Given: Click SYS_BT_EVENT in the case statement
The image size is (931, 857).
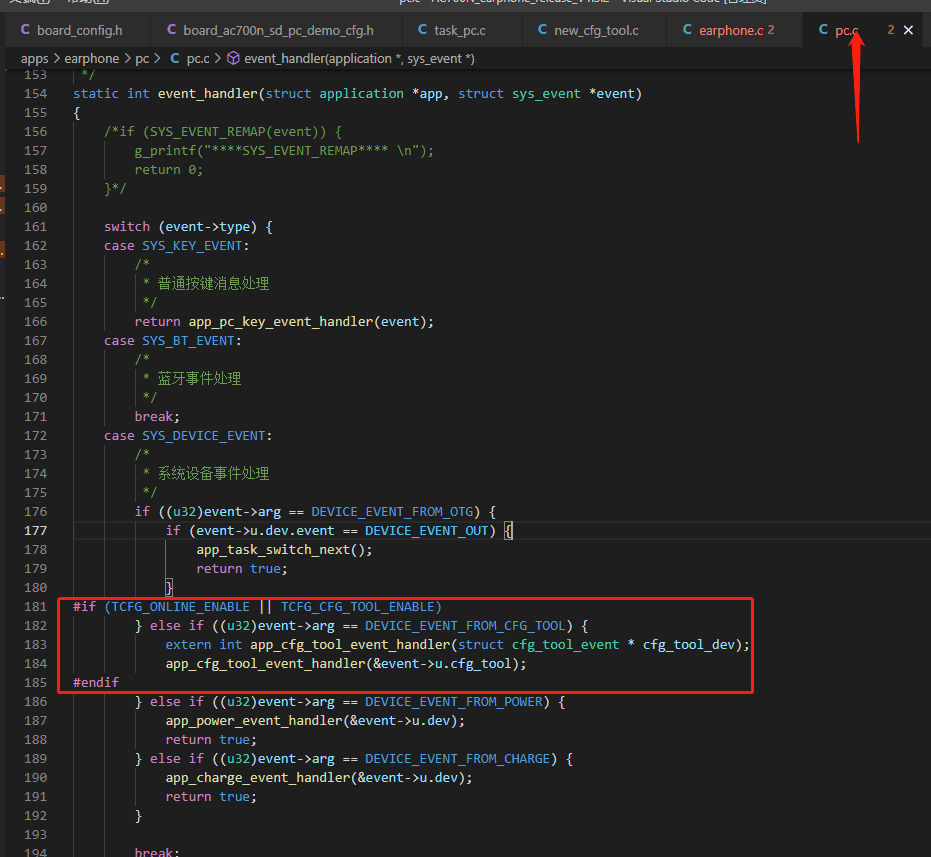Looking at the screenshot, I should click(188, 341).
